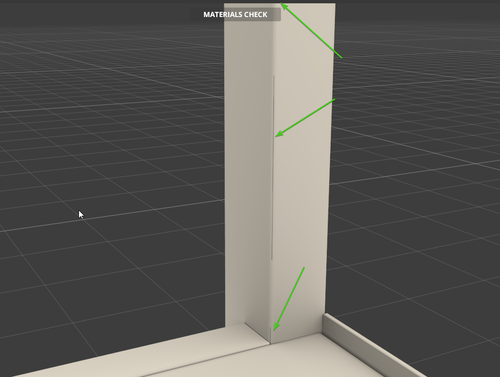Click the top edge of the post
The height and width of the screenshot is (377, 500).
coord(279,4)
